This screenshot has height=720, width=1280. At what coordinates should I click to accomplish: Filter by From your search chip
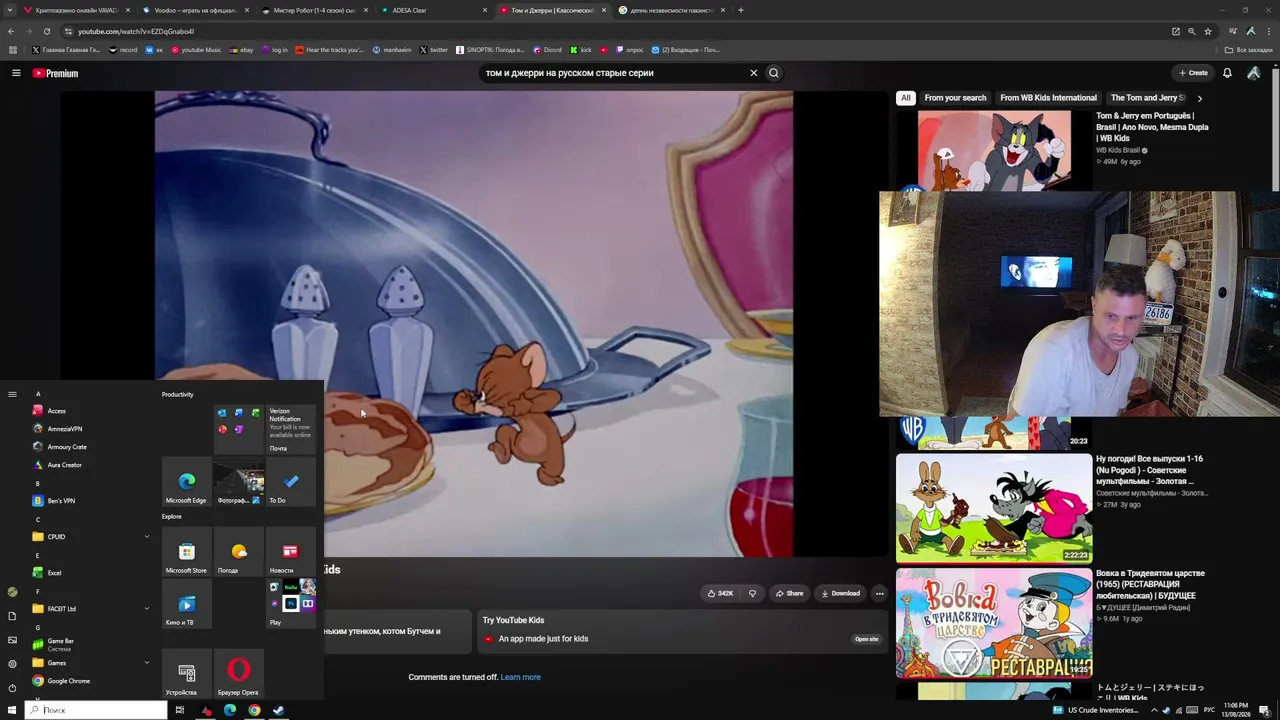tap(955, 98)
